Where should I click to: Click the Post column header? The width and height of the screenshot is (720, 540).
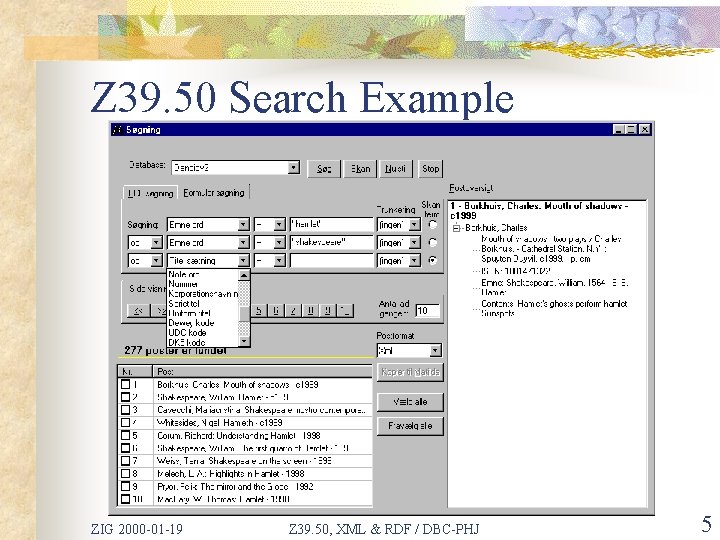click(262, 371)
